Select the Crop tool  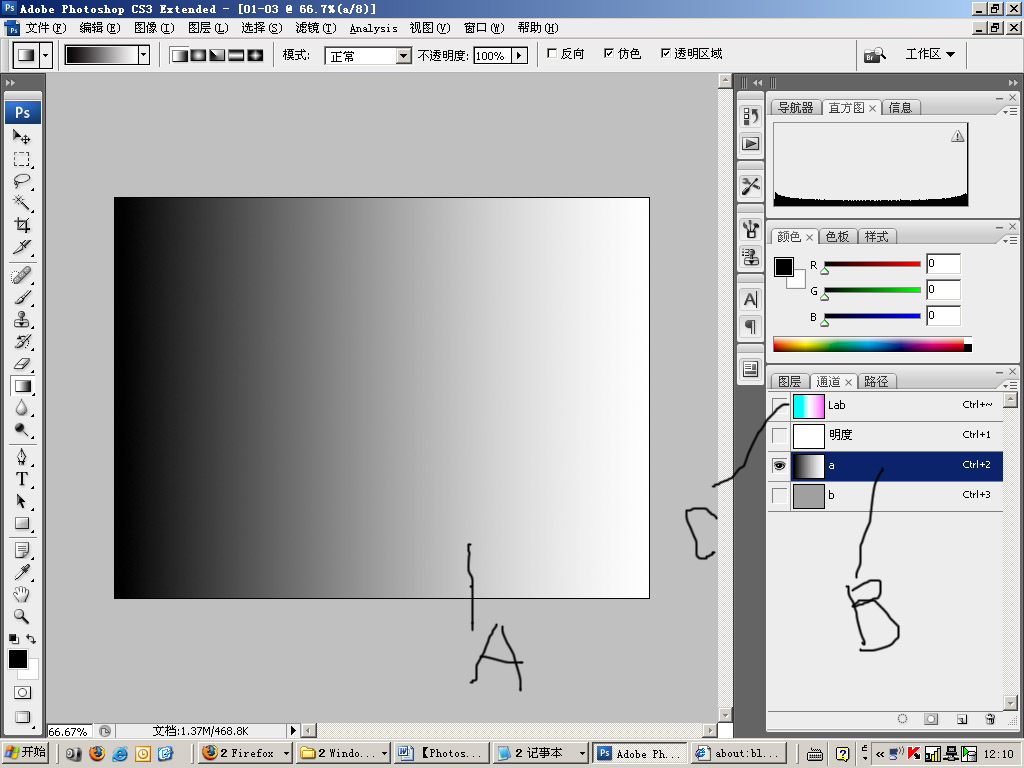(22, 225)
